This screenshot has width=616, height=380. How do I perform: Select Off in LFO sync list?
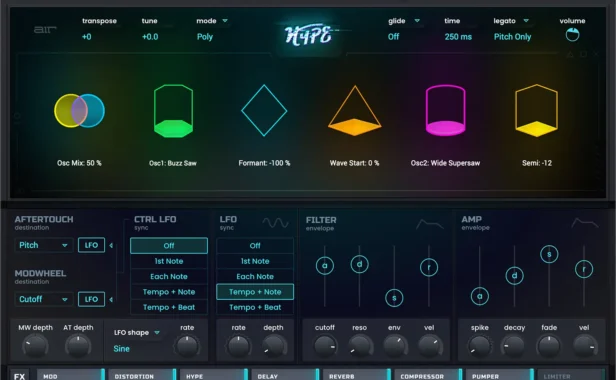pyautogui.click(x=255, y=246)
